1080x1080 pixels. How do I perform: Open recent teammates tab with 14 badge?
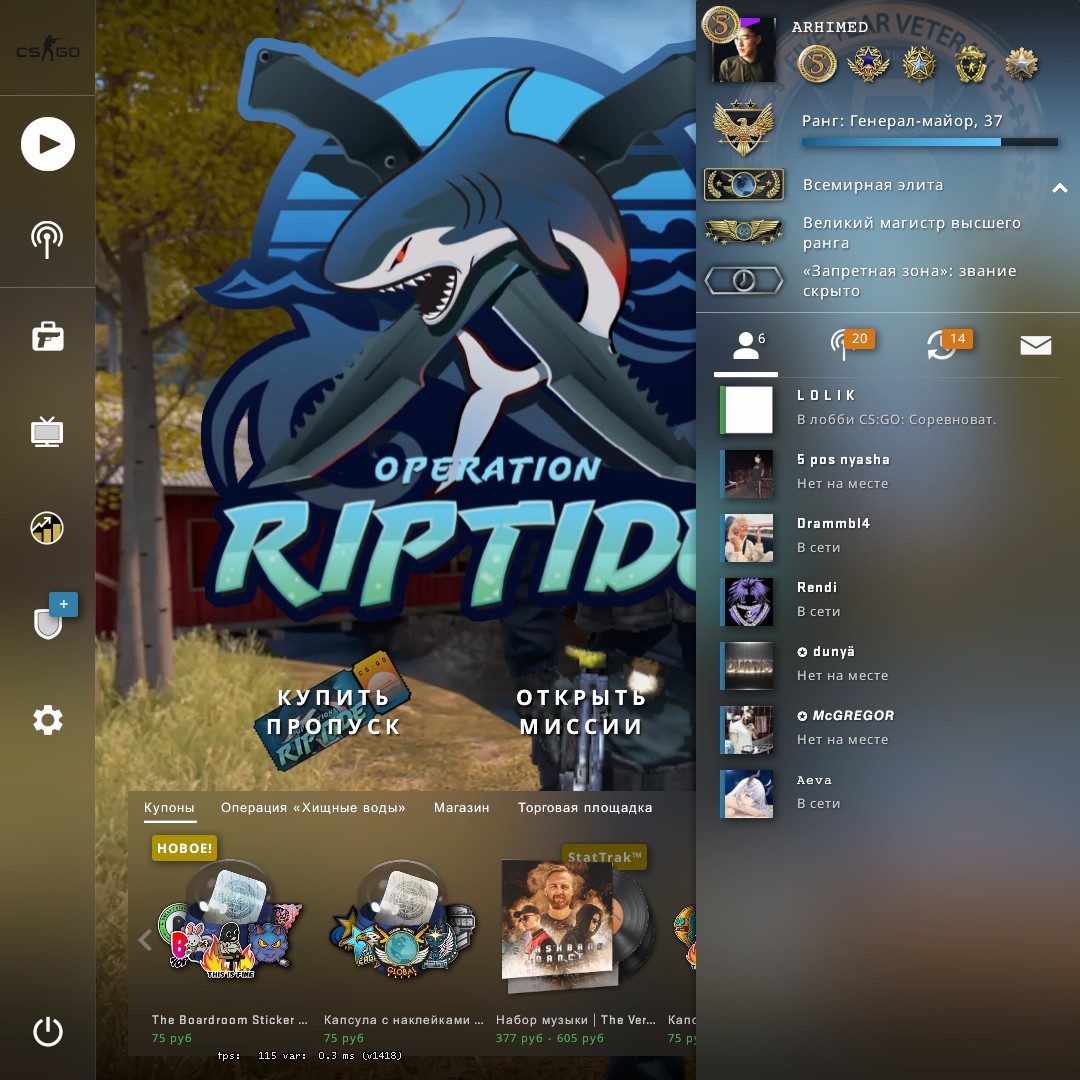tap(948, 344)
